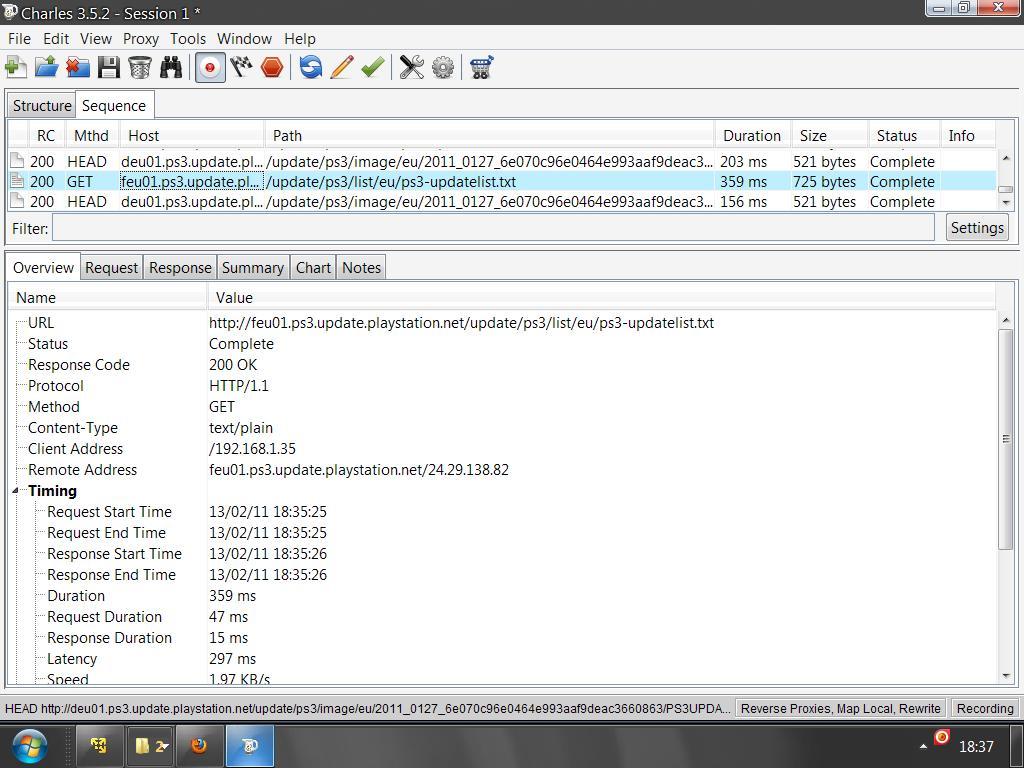Open a saved session via folder icon
The height and width of the screenshot is (768, 1024).
click(x=46, y=67)
